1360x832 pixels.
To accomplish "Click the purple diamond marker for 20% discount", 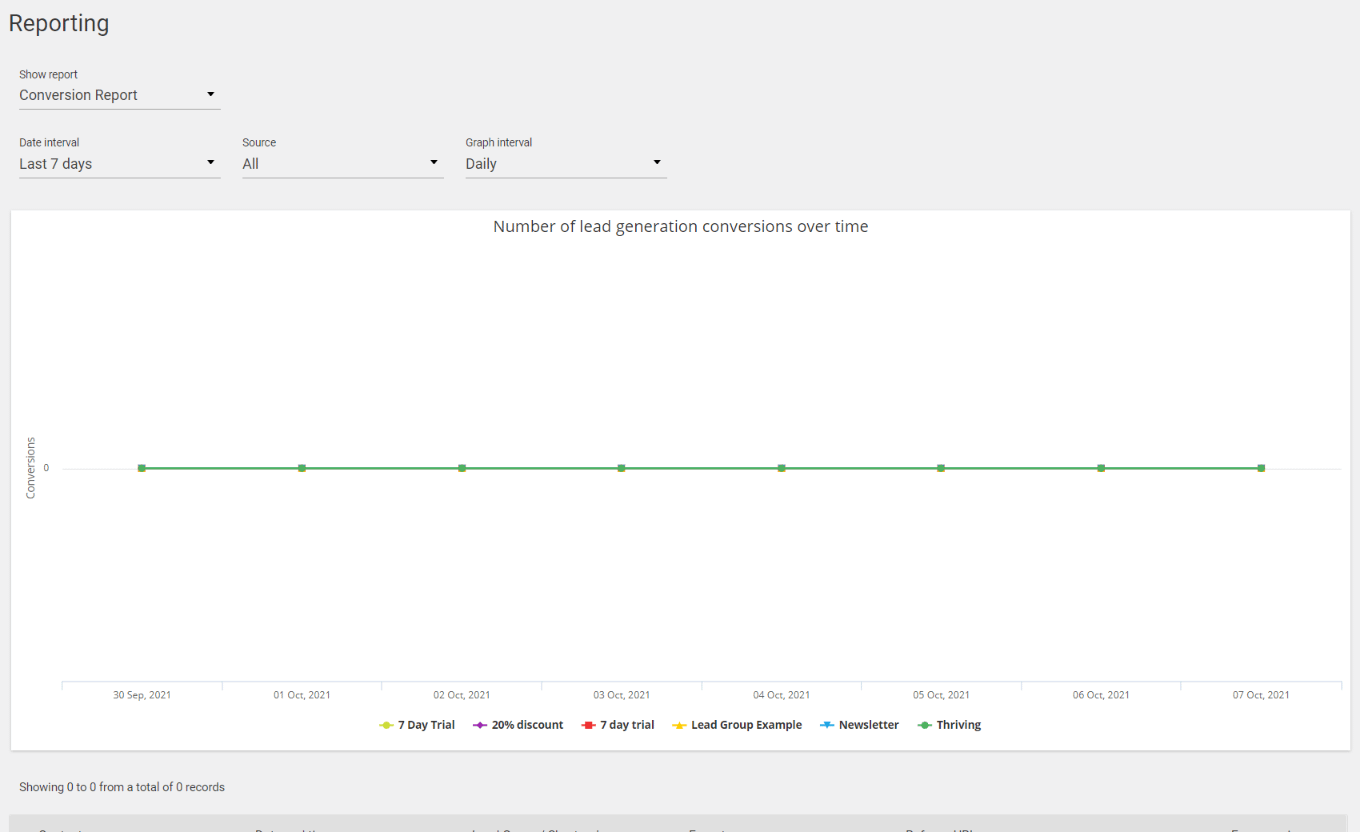I will [480, 726].
